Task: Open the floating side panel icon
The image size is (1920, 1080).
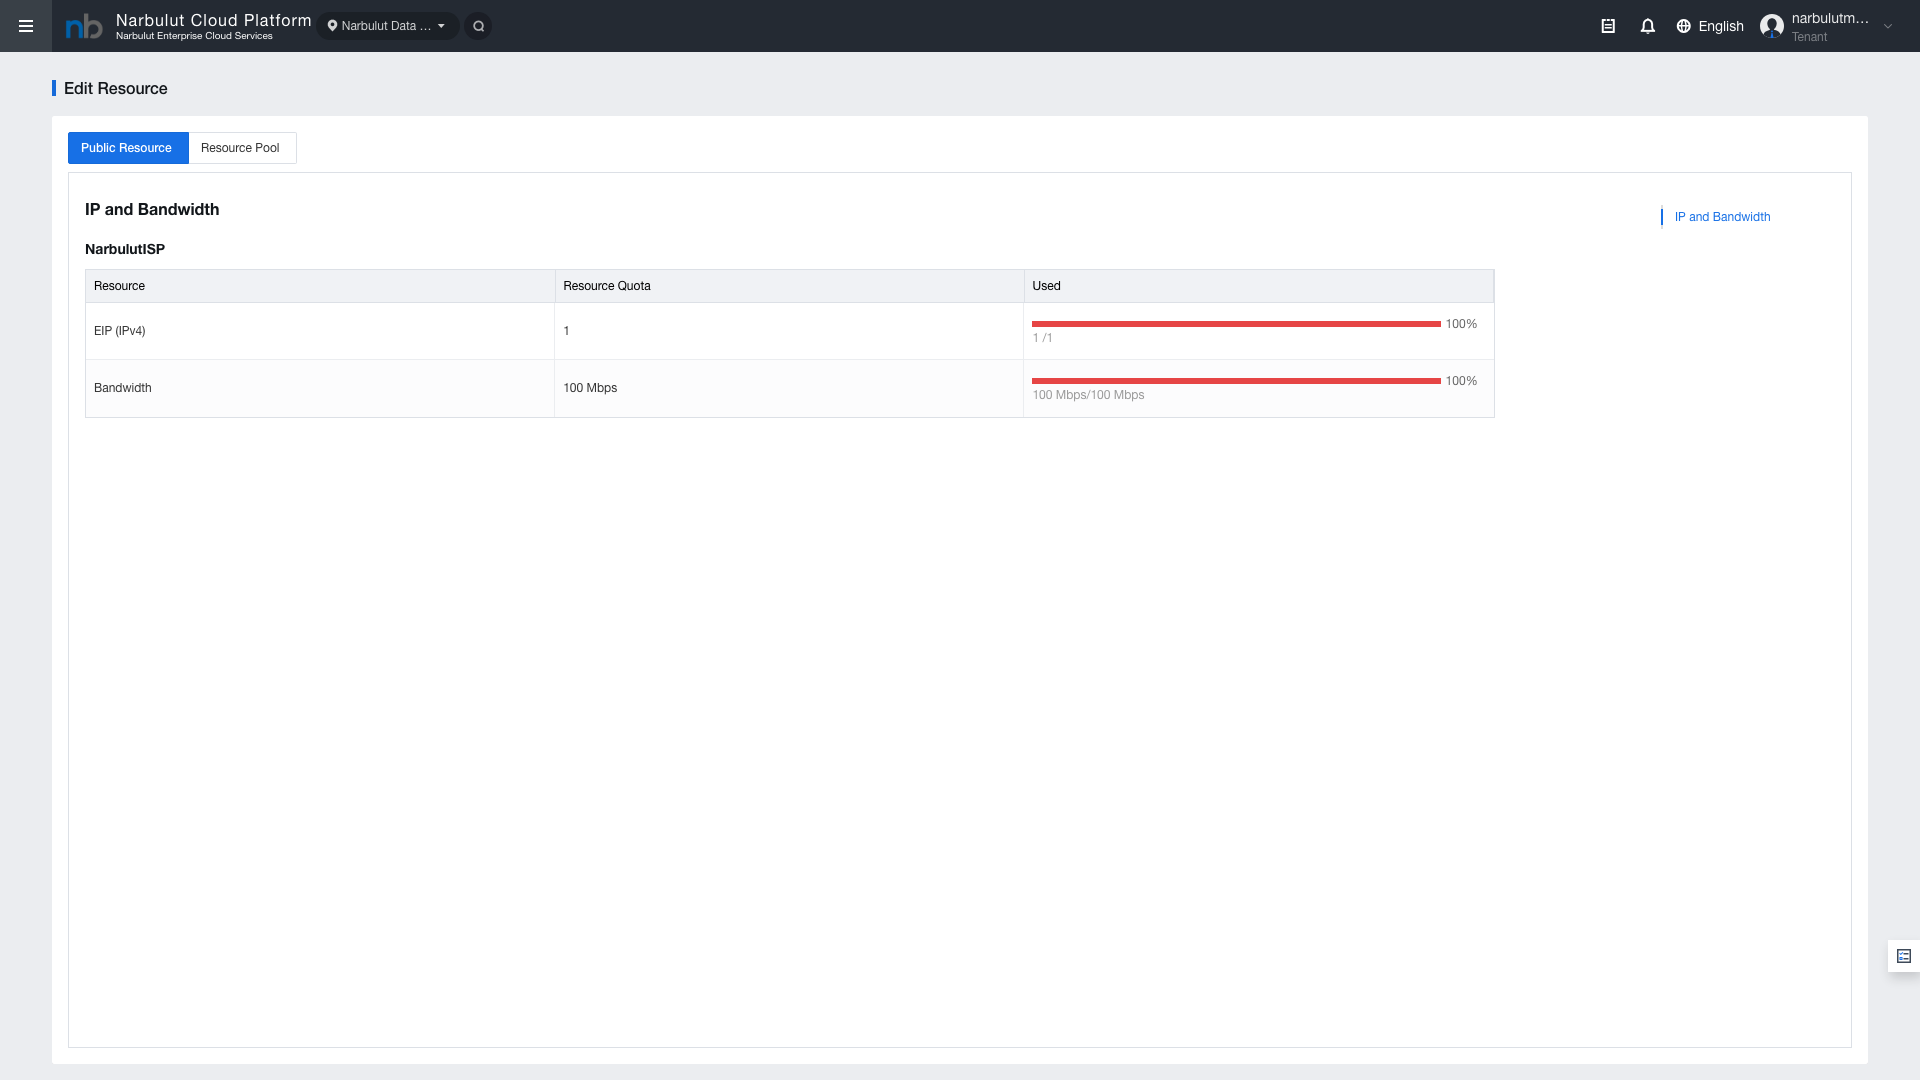Action: [1904, 956]
